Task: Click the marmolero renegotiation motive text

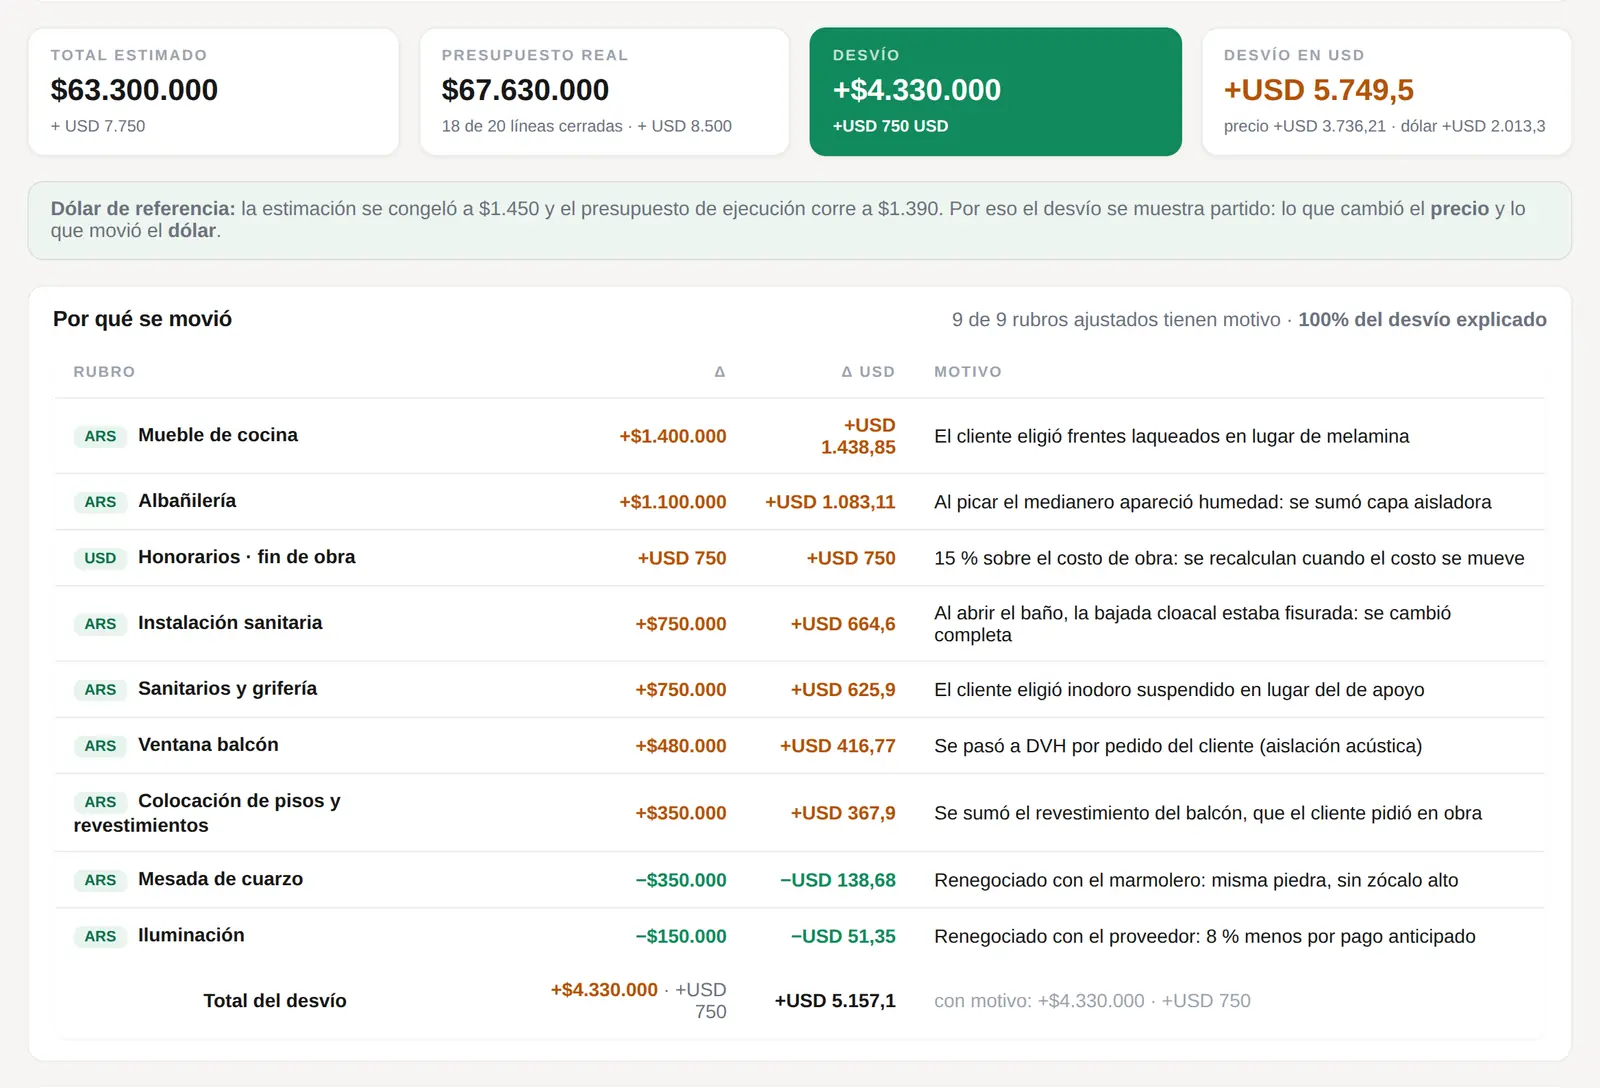Action: point(1196,880)
